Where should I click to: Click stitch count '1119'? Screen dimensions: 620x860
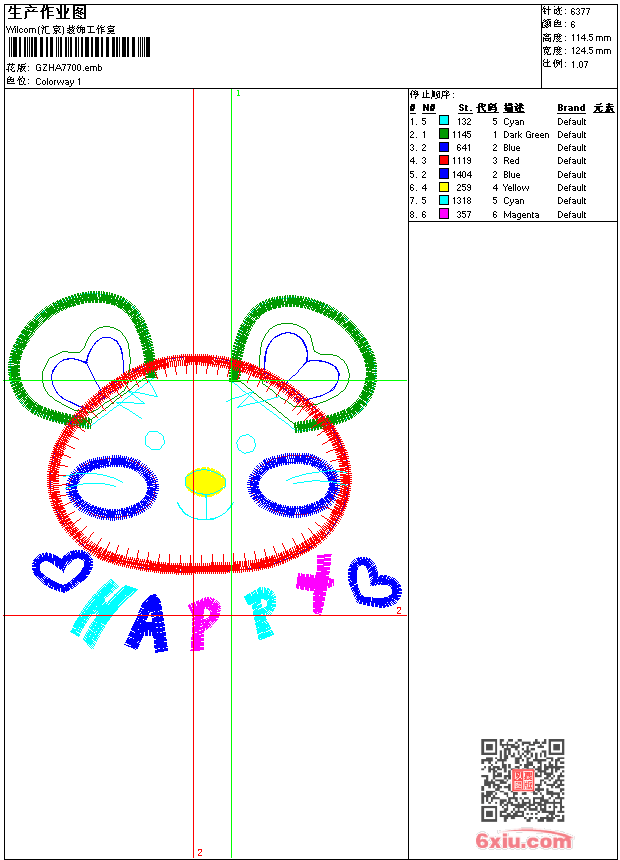(461, 161)
